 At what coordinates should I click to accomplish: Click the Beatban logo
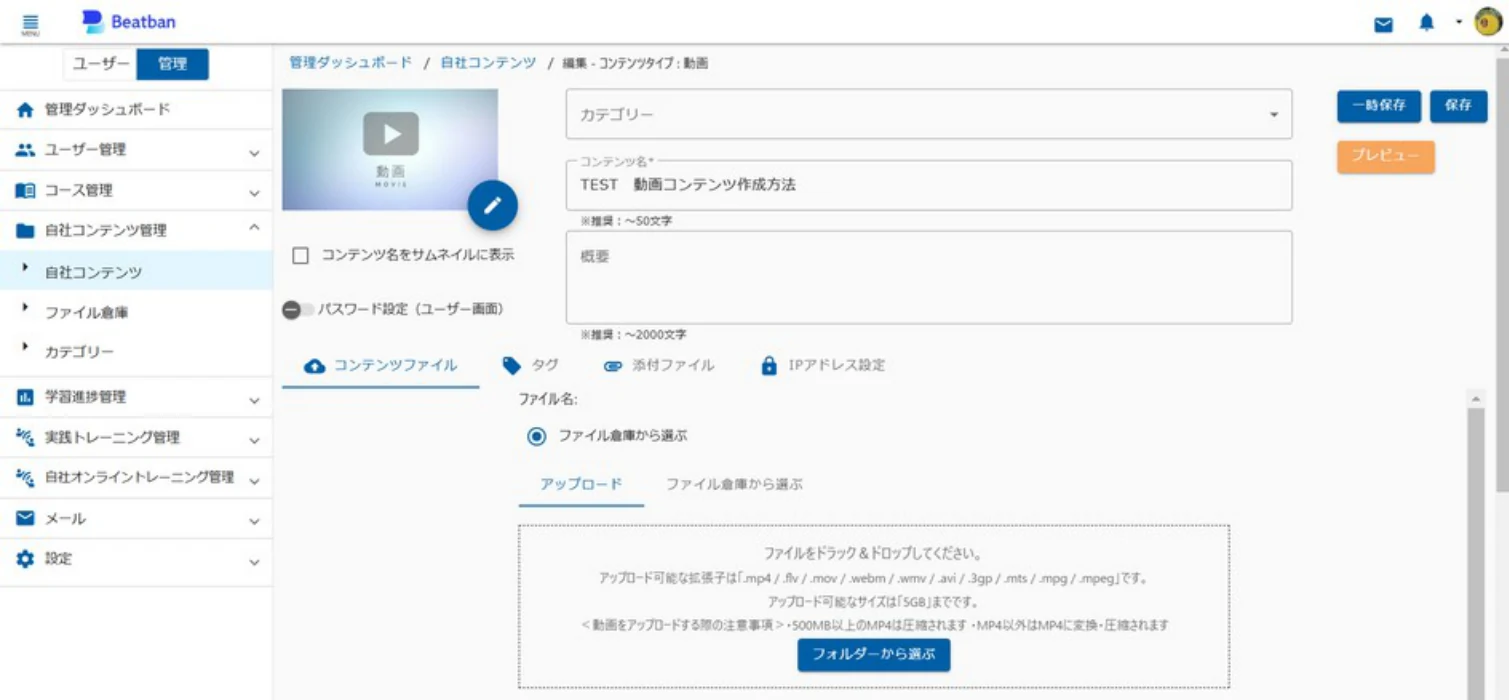point(129,21)
